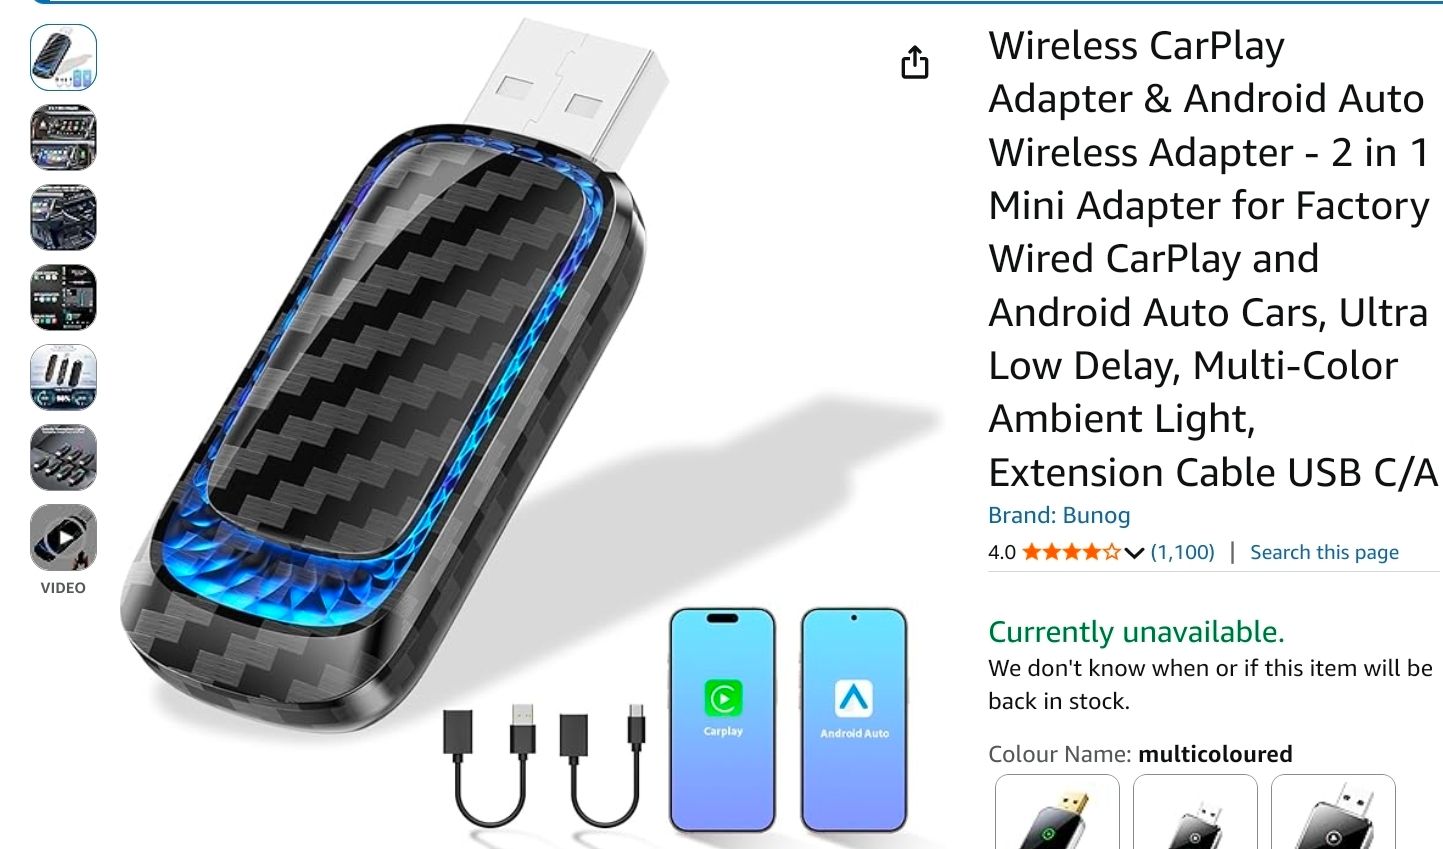This screenshot has height=849, width=1443.
Task: Choose the third adapter colour variant
Action: pos(1333,811)
